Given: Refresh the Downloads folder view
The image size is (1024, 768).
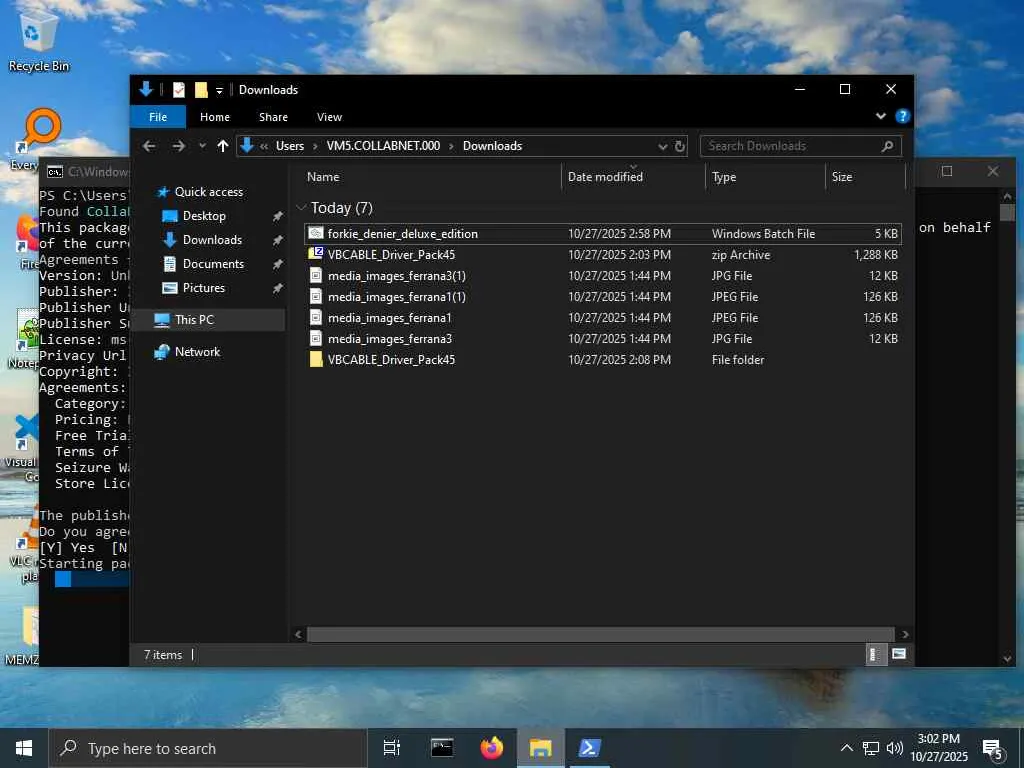Looking at the screenshot, I should click(680, 146).
